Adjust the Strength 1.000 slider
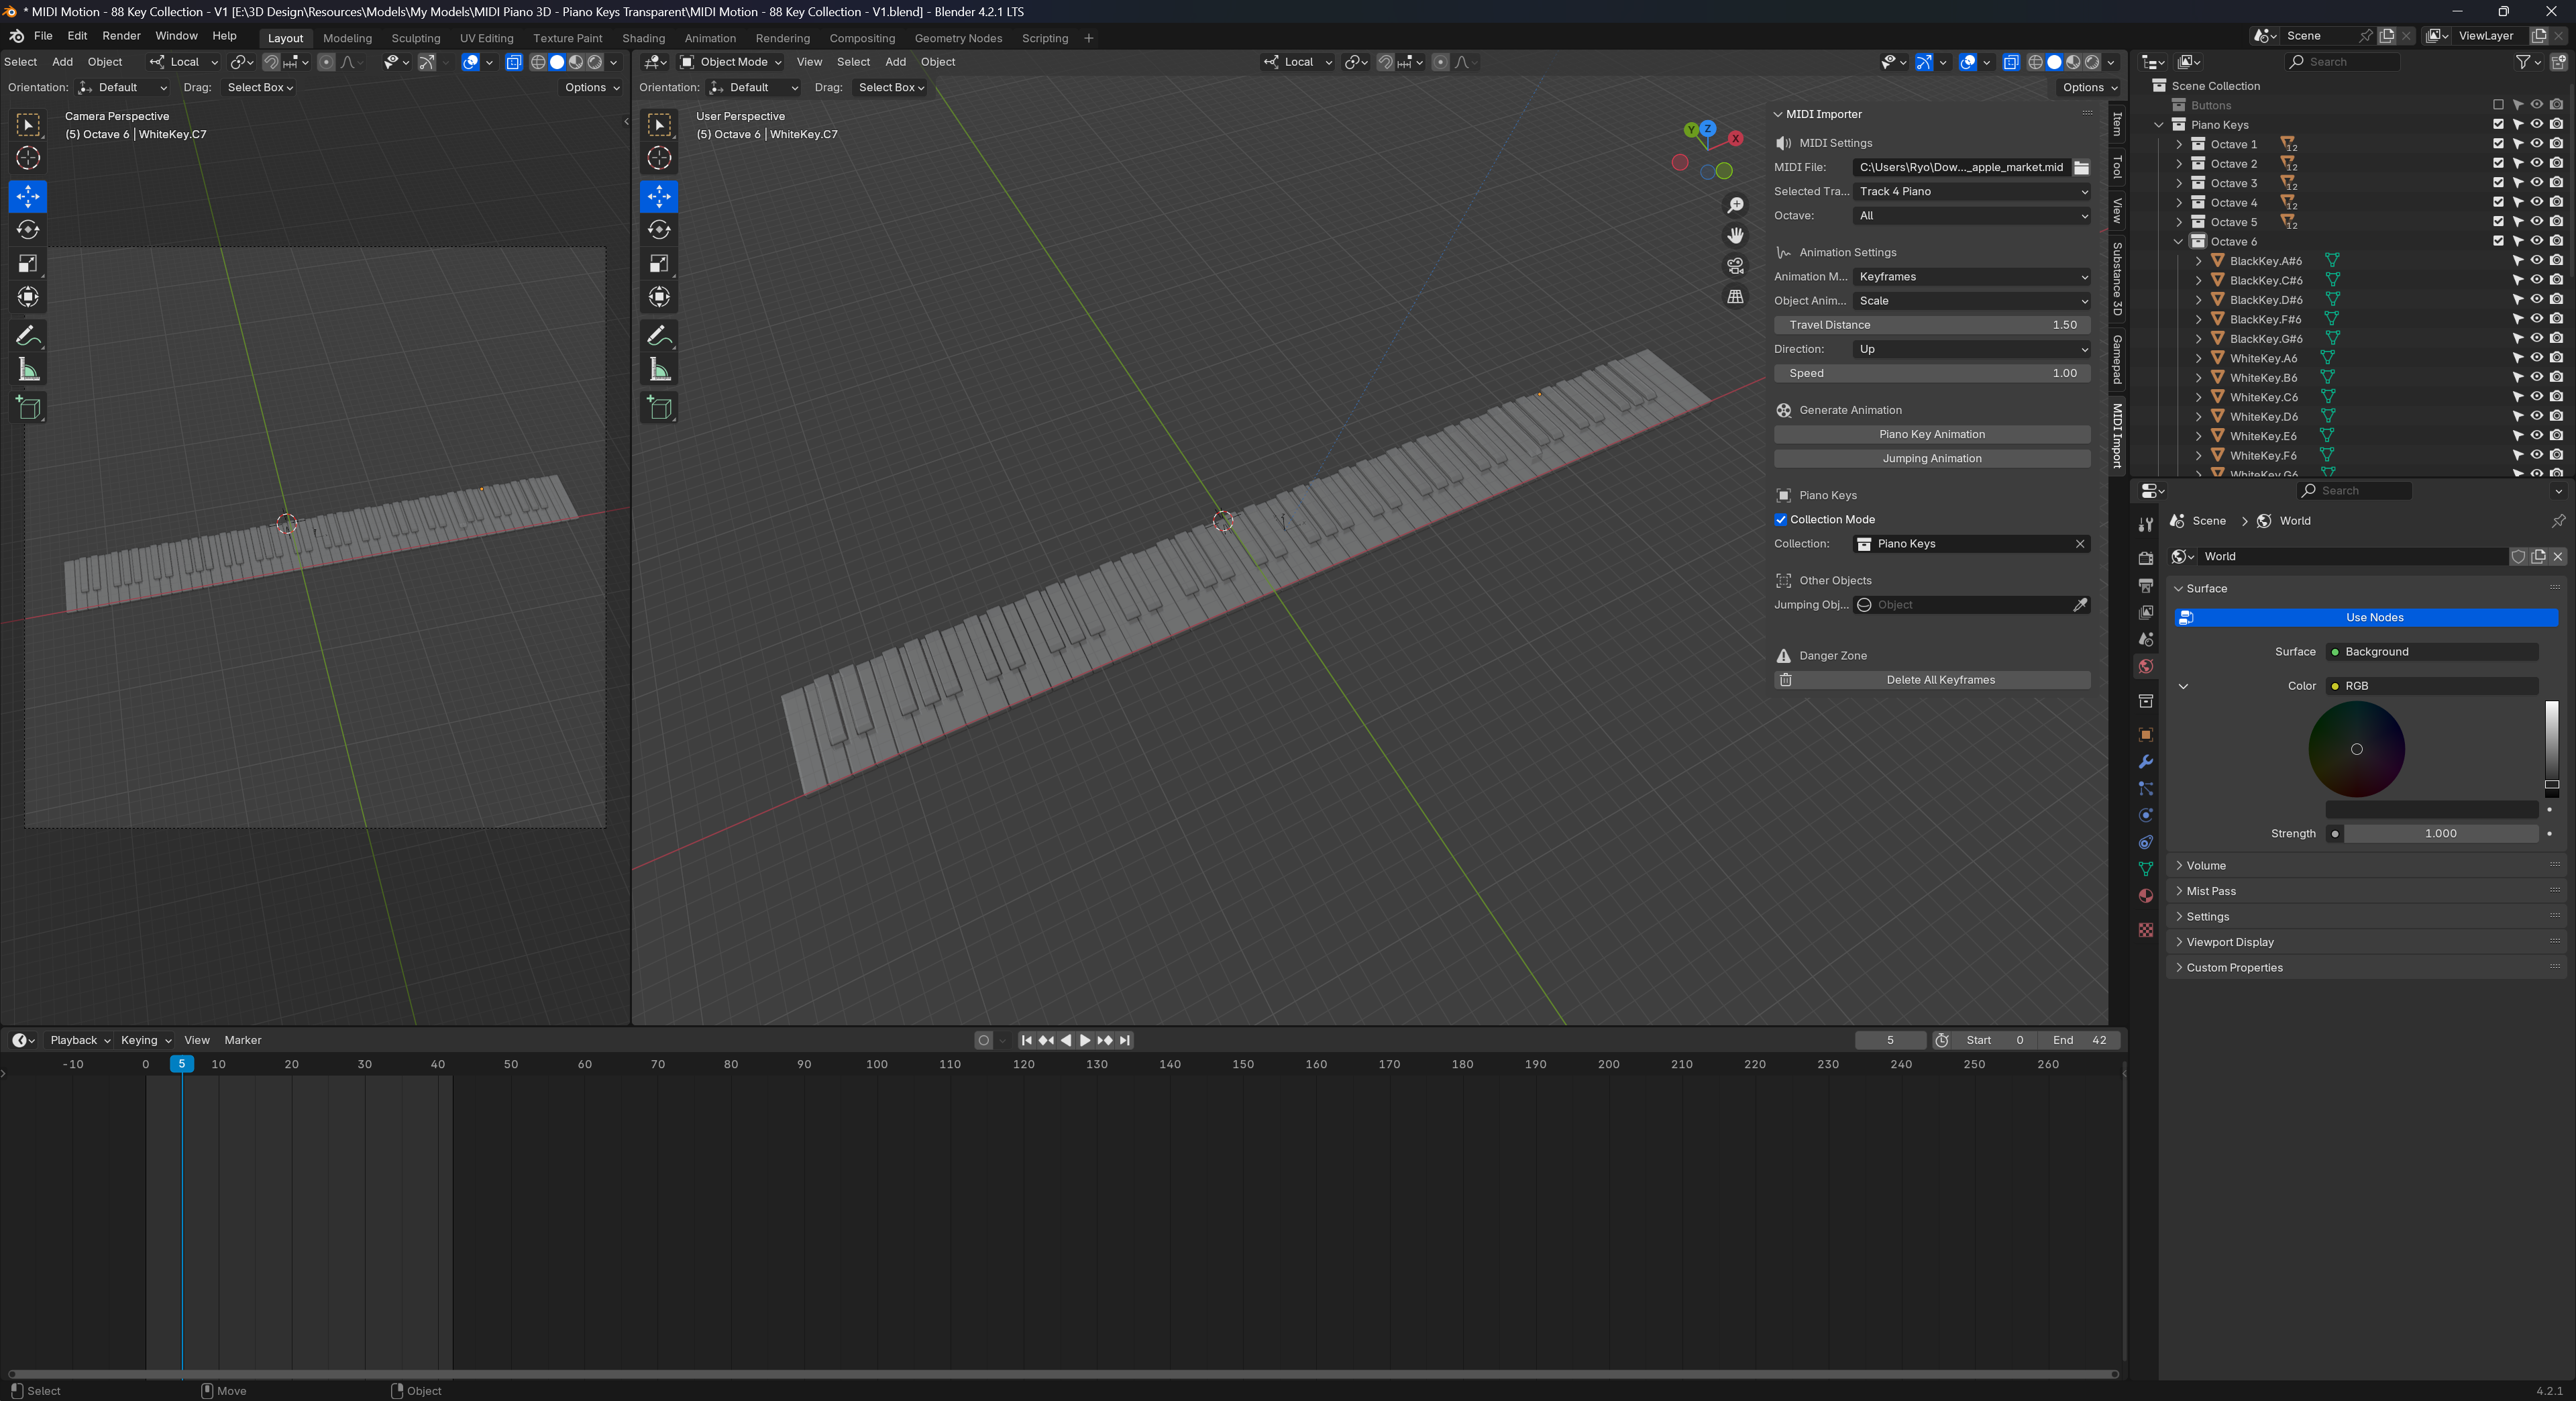The width and height of the screenshot is (2576, 1401). 2441,834
